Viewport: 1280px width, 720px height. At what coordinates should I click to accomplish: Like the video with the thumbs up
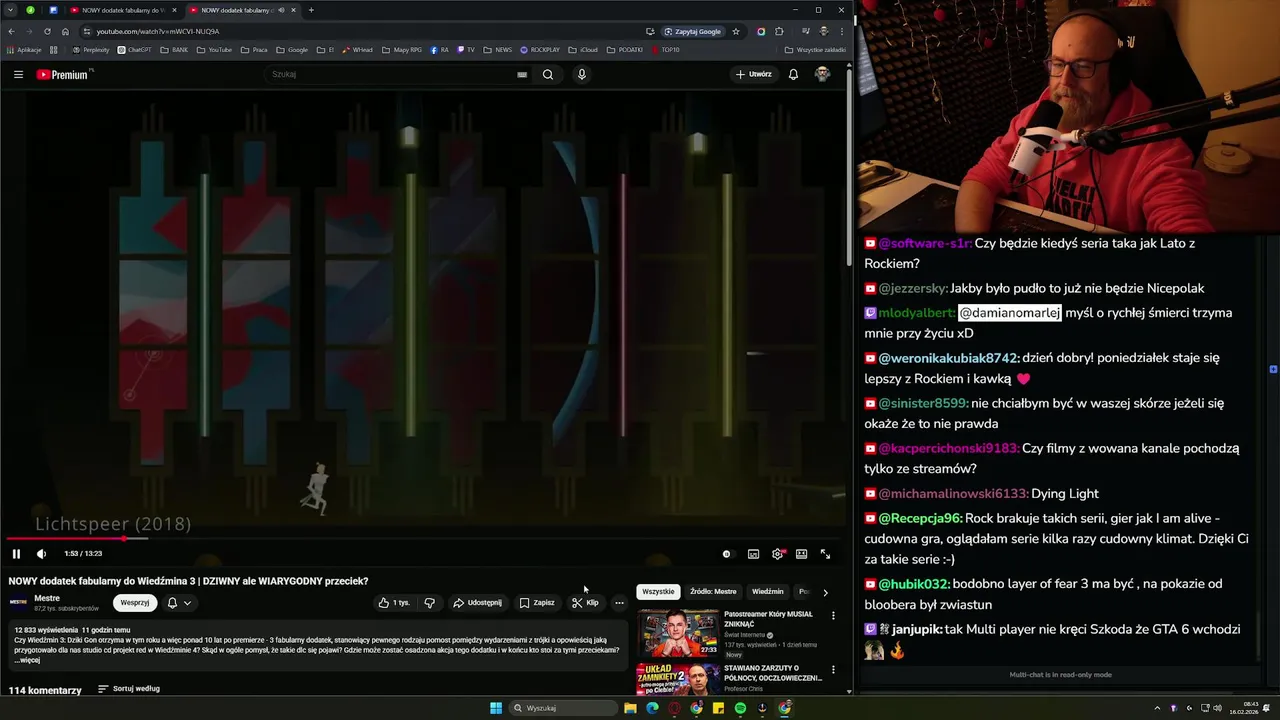pyautogui.click(x=394, y=603)
